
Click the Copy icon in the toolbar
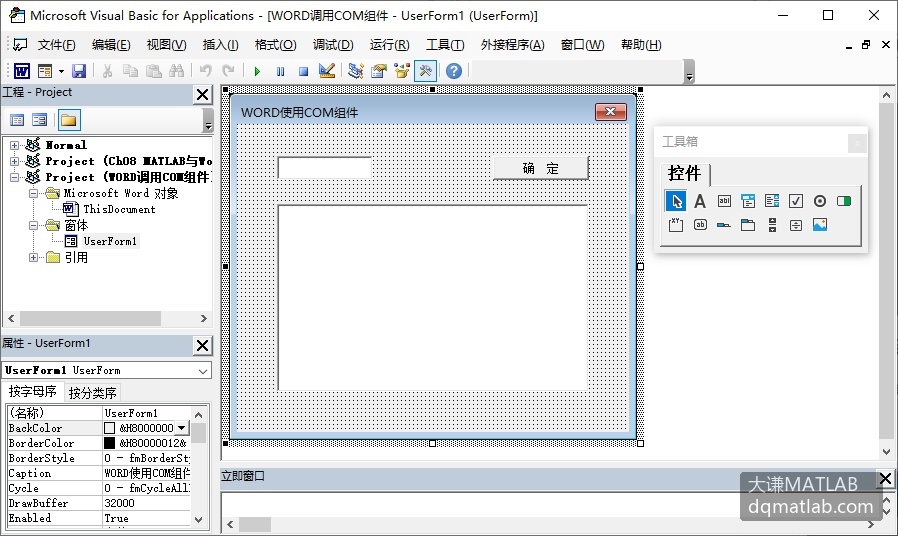coord(131,71)
